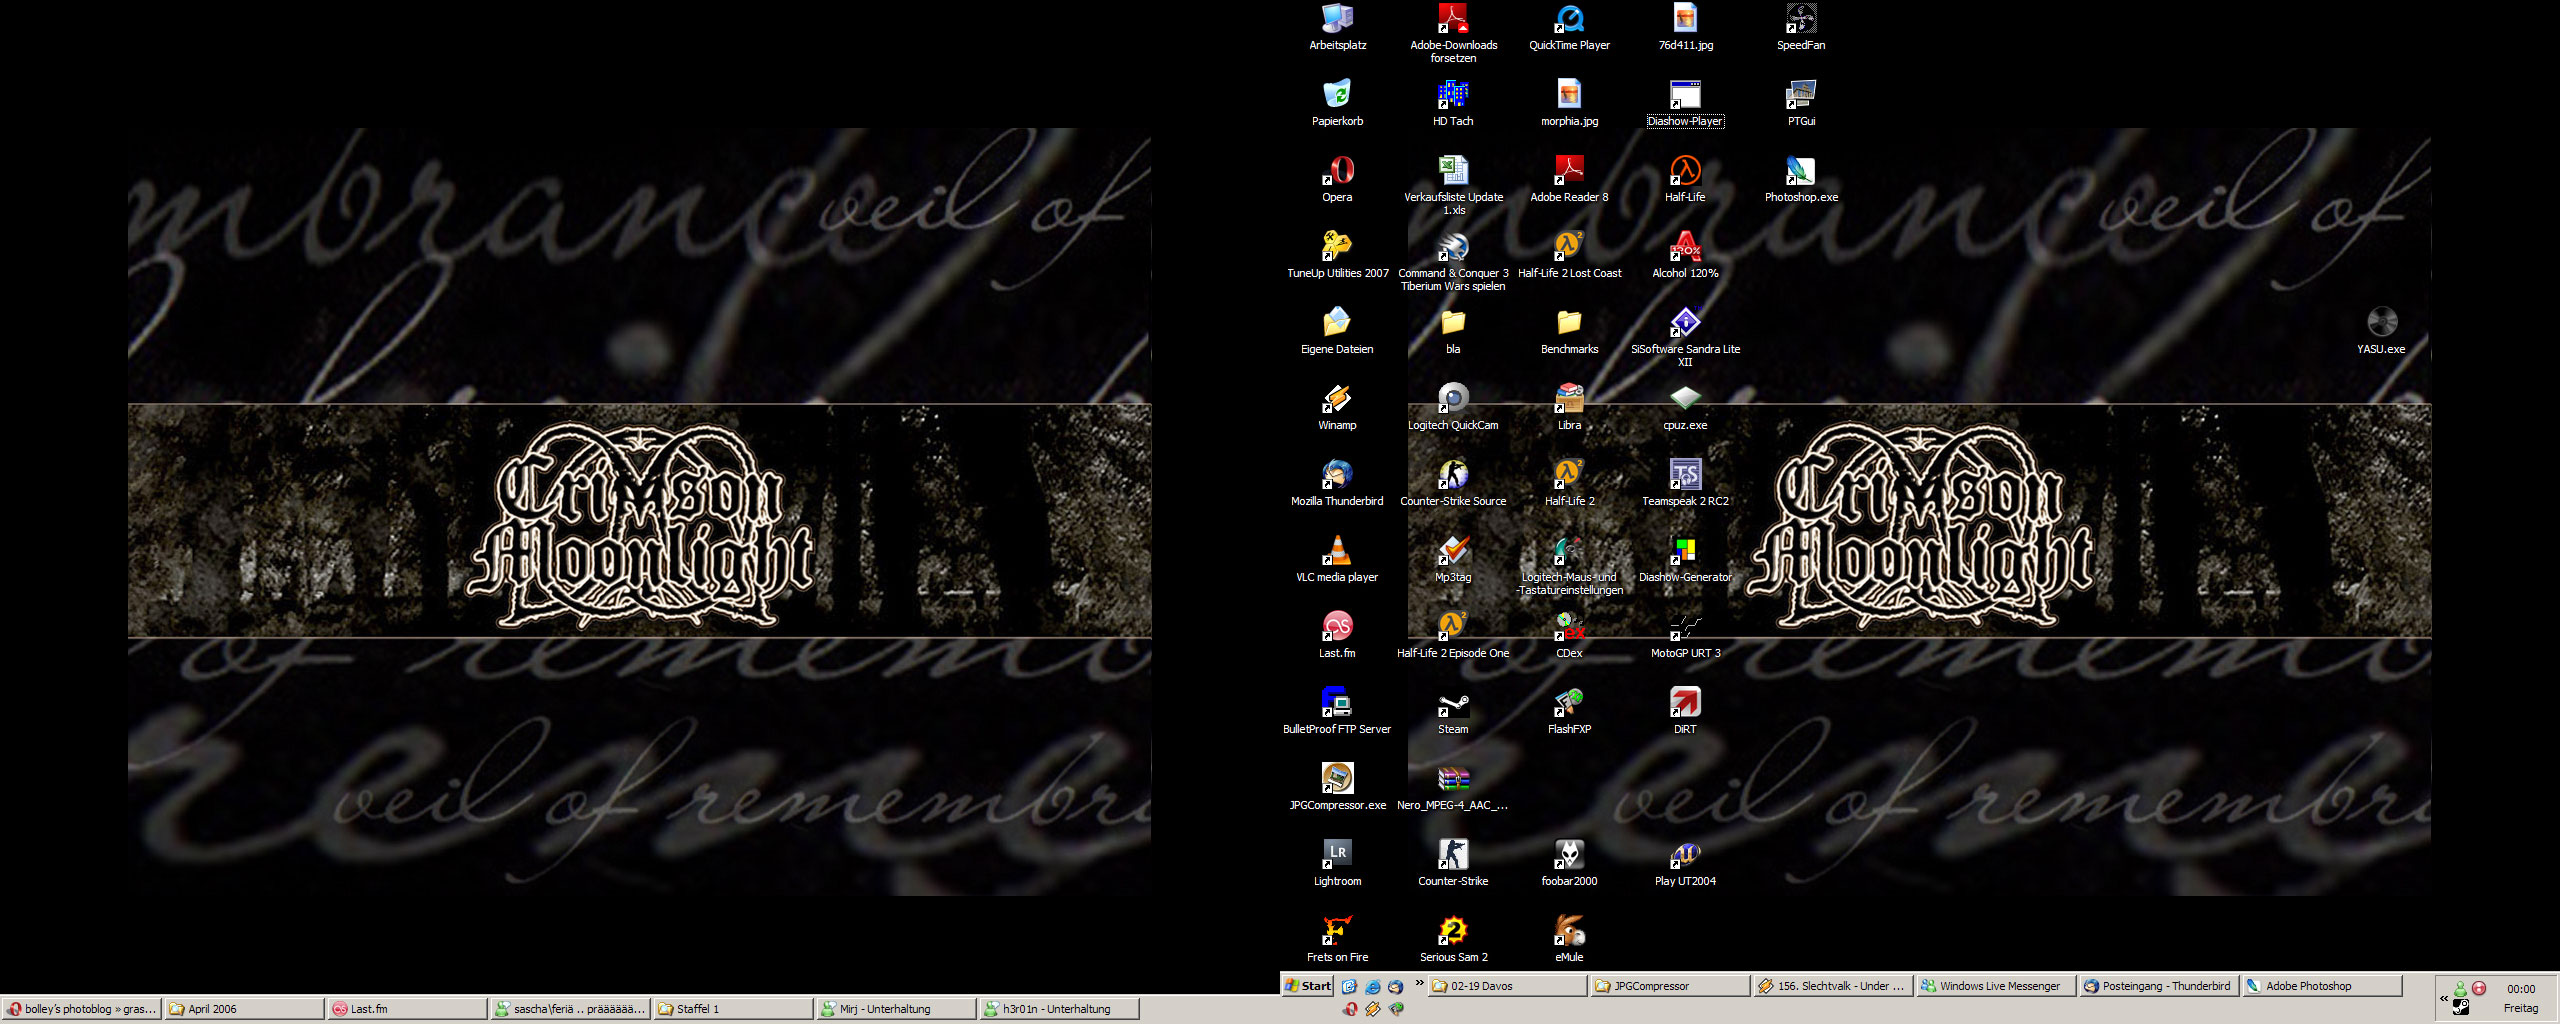
Task: Select the Serious Sam 2 desktop icon
Action: (1453, 932)
